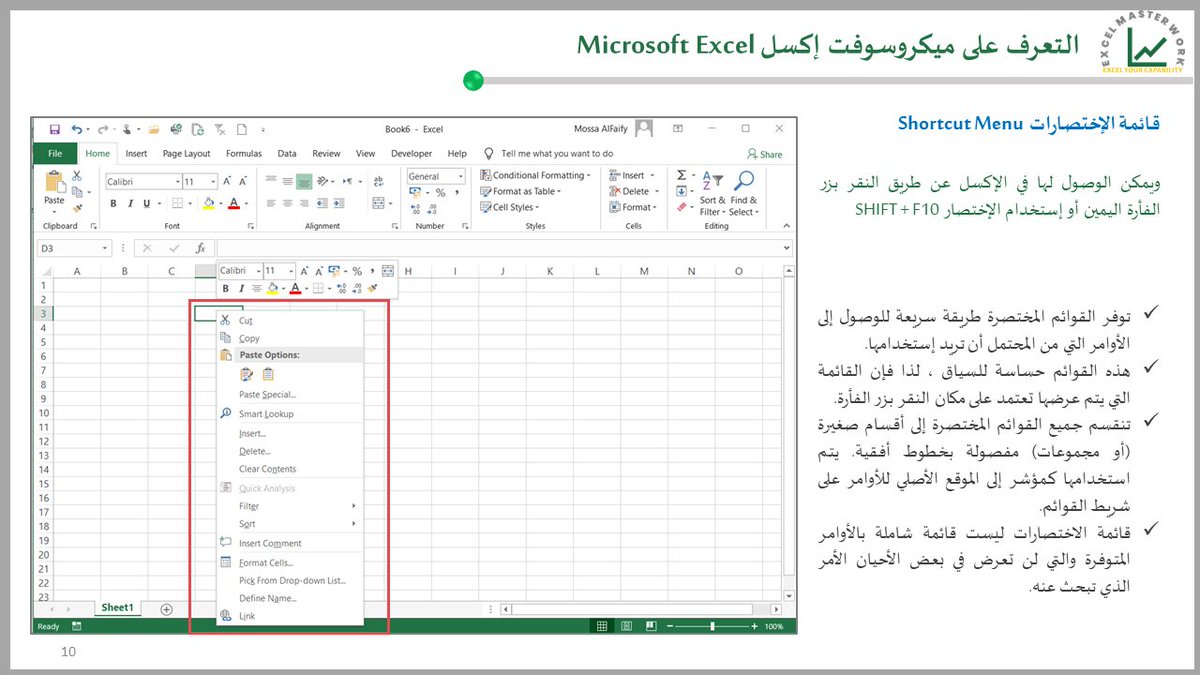Click the Mossa AlFaify account picture
This screenshot has height=675, width=1200.
645,129
